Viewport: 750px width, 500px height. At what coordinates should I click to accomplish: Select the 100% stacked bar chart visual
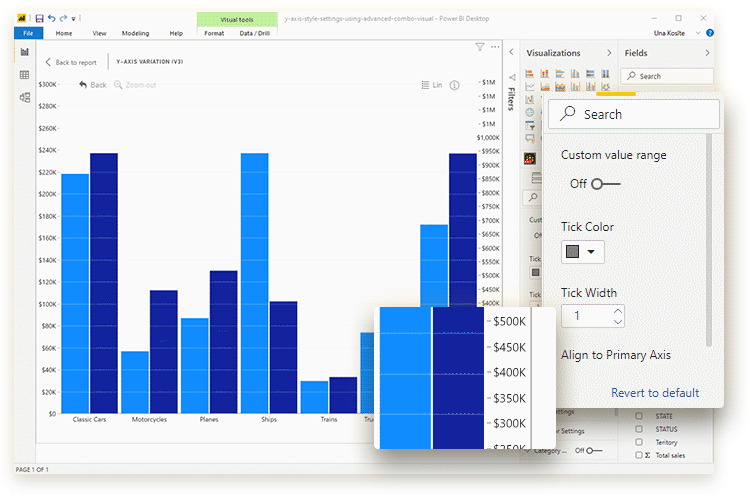tap(591, 73)
